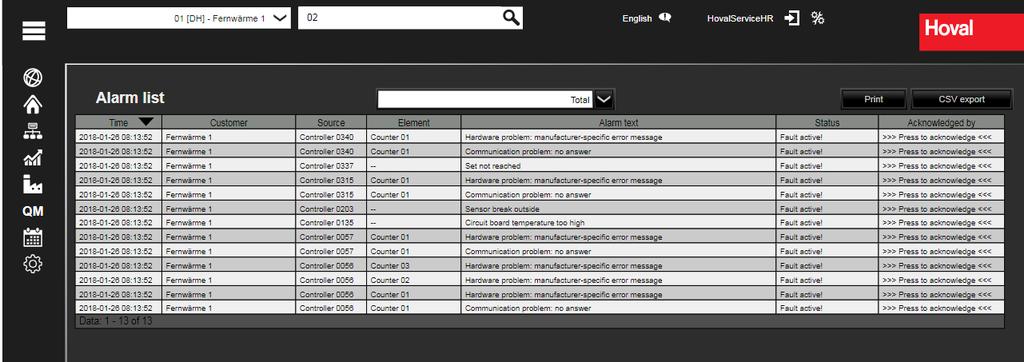The width and height of the screenshot is (1024, 362).
Task: Open the factory plant icon in sidebar
Action: click(33, 184)
